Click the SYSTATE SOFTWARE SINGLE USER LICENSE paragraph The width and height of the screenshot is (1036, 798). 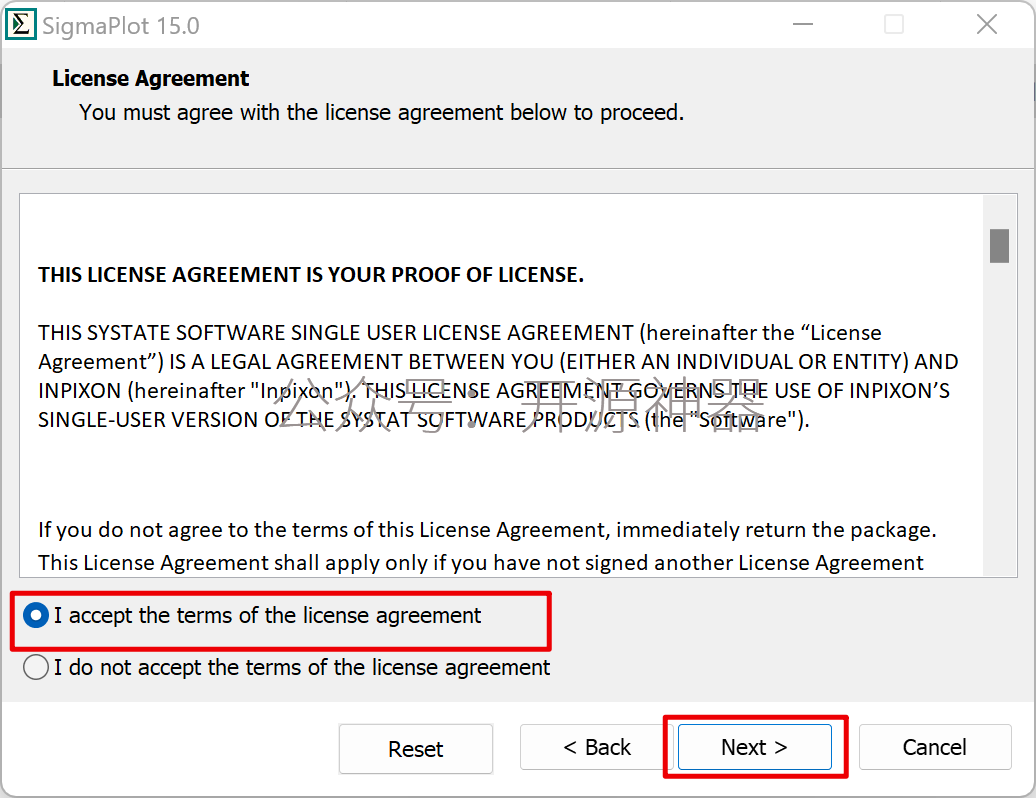click(498, 376)
